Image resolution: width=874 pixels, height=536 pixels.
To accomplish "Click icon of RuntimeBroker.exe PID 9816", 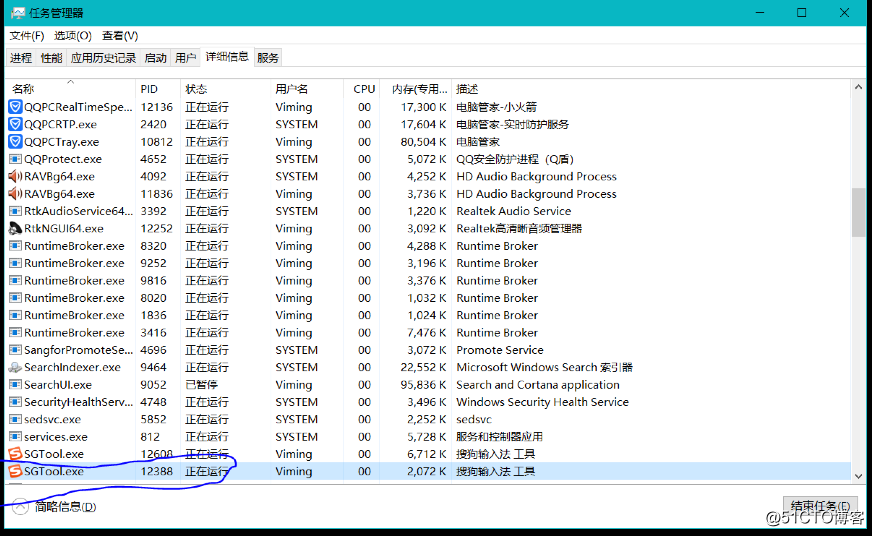I will tap(16, 280).
